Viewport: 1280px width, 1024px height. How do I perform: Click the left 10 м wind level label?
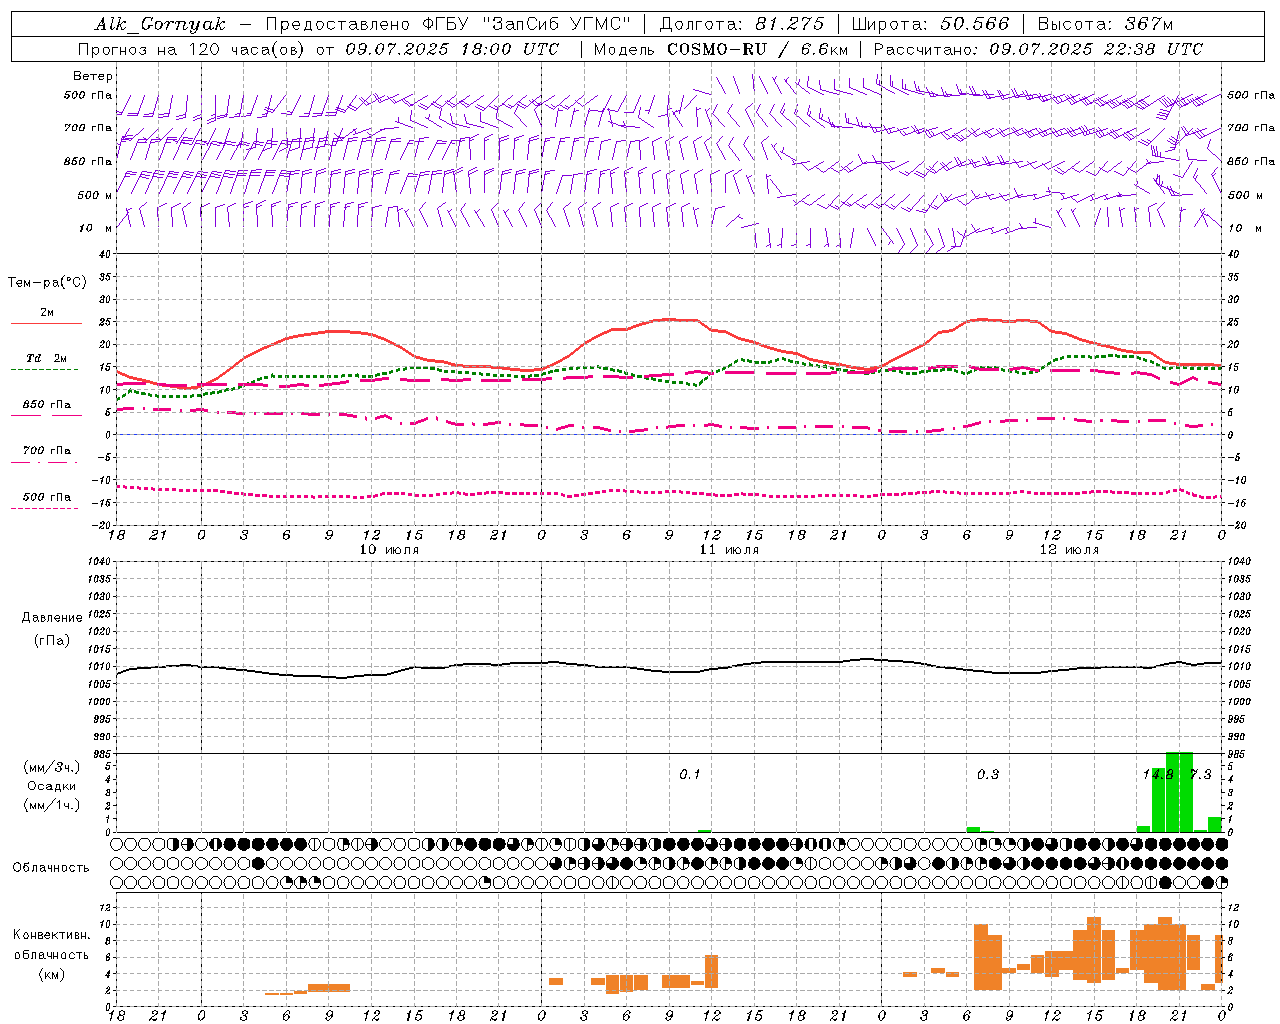coord(95,228)
